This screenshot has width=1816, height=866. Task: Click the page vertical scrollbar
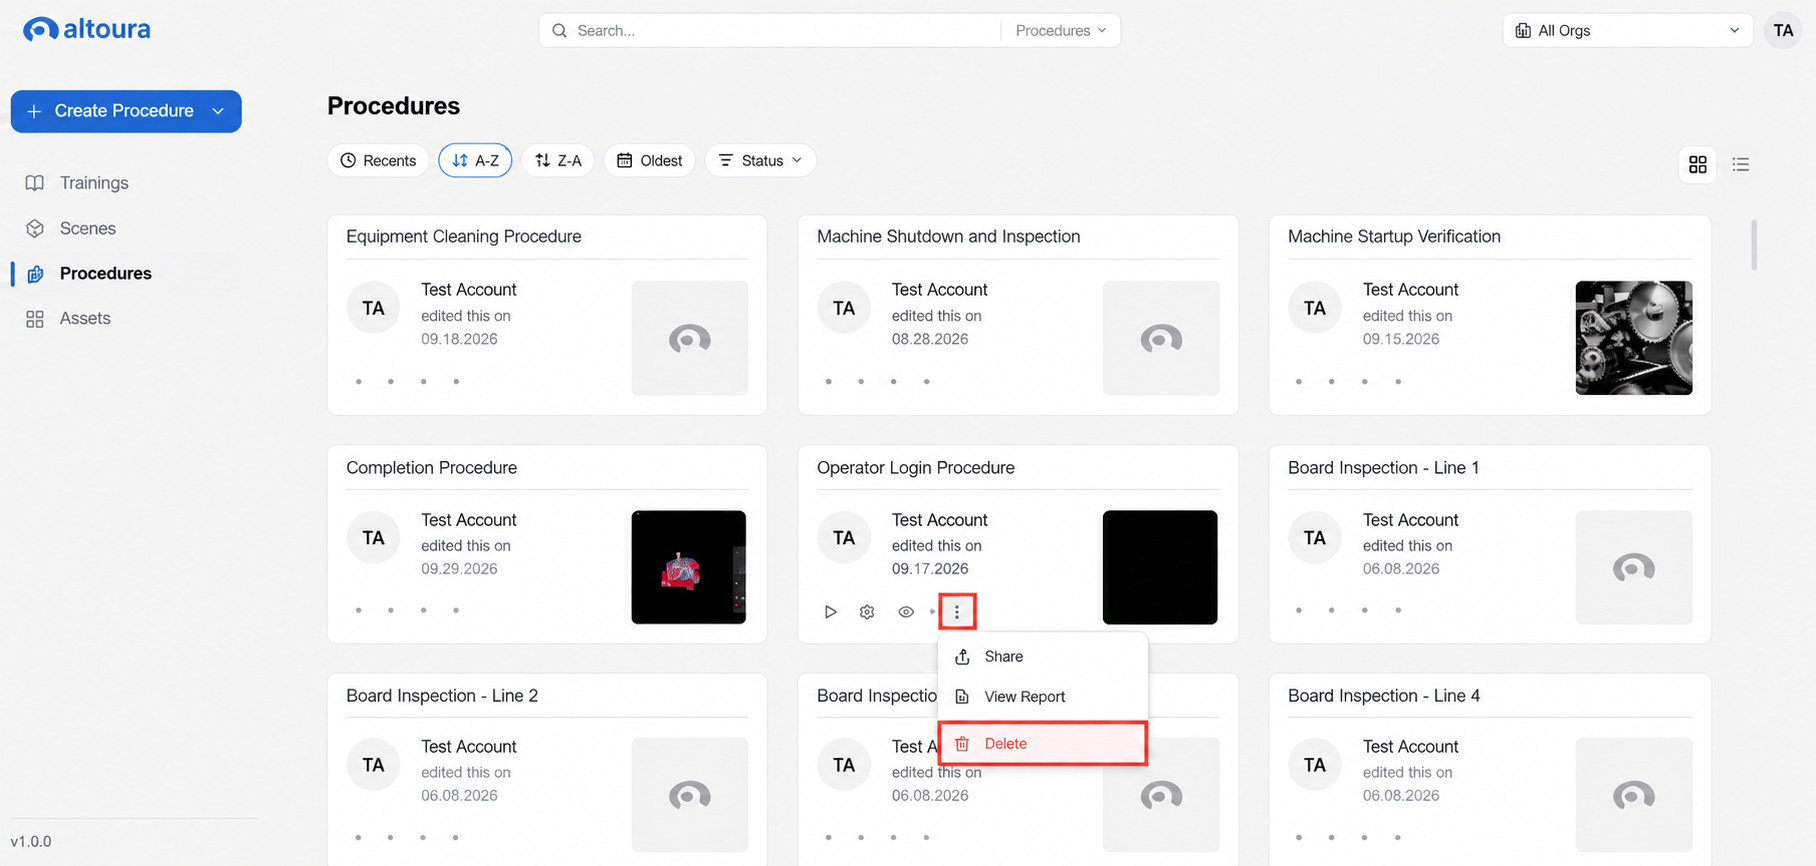coord(1754,245)
